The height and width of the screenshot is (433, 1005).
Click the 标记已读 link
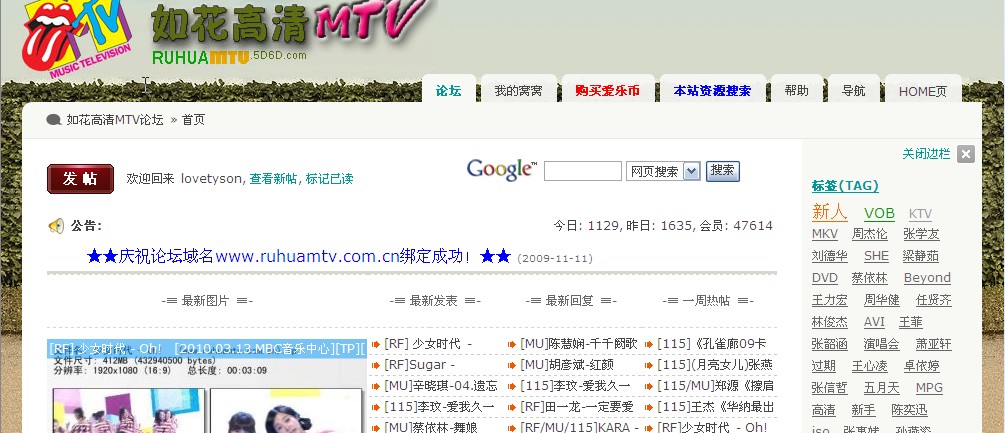coord(329,179)
